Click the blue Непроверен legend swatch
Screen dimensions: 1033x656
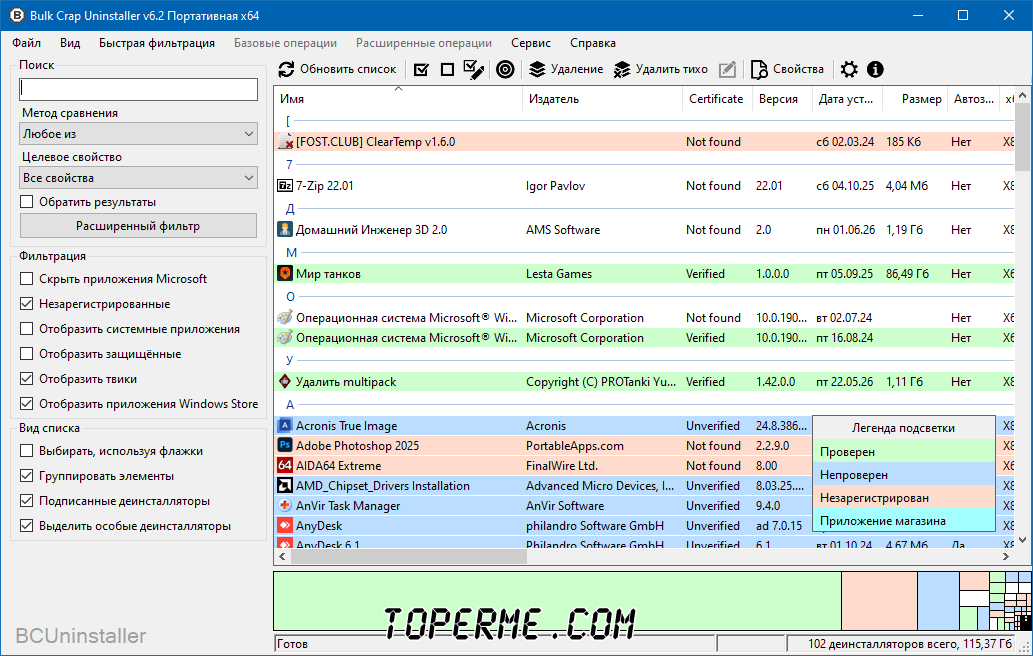click(903, 475)
